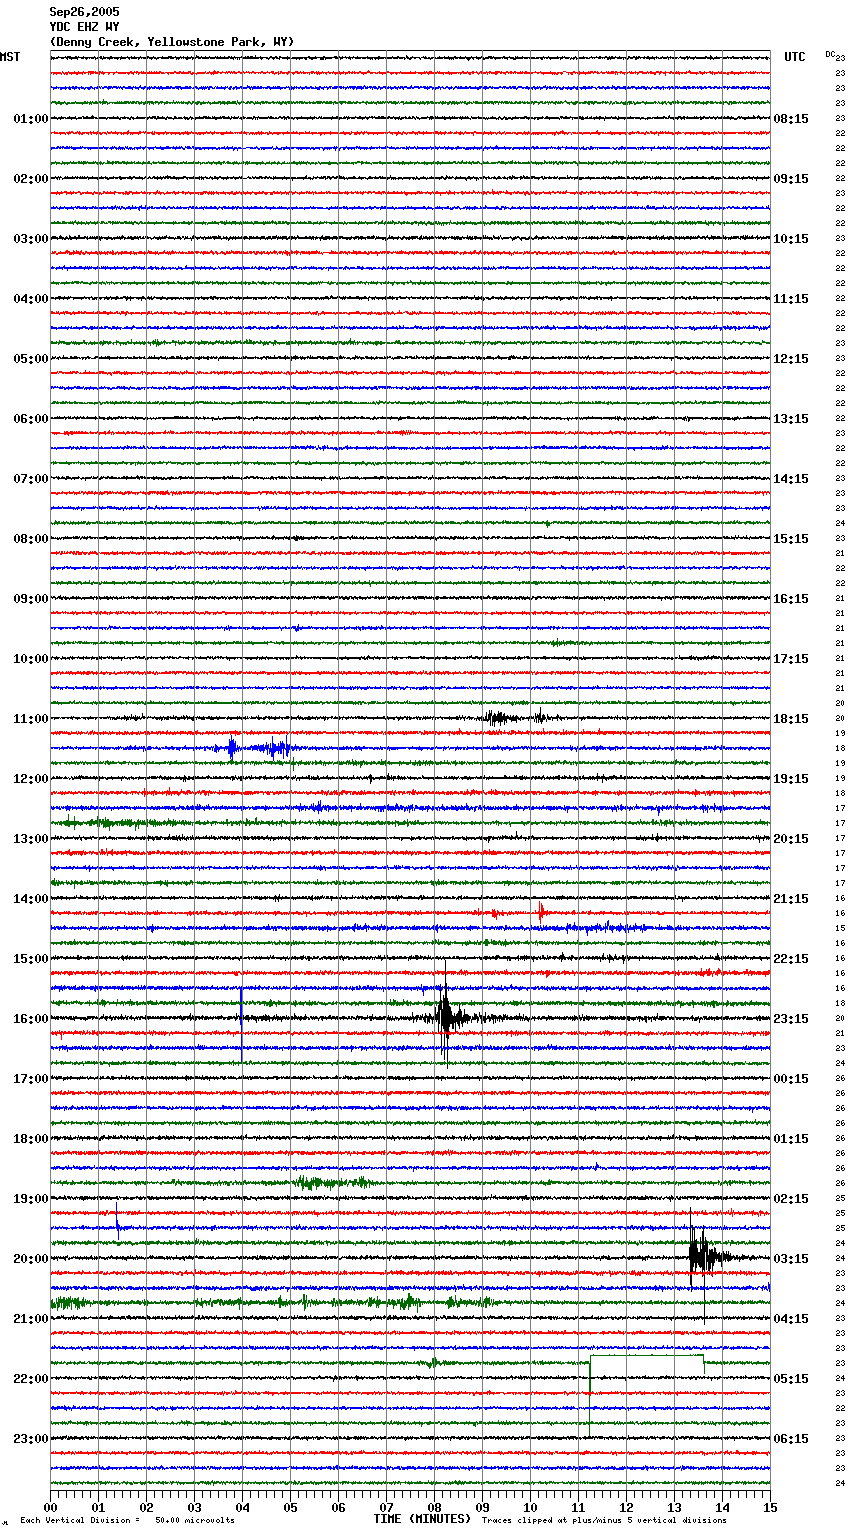
Task: Click the red spike on trace below 14:00
Action: coord(541,912)
